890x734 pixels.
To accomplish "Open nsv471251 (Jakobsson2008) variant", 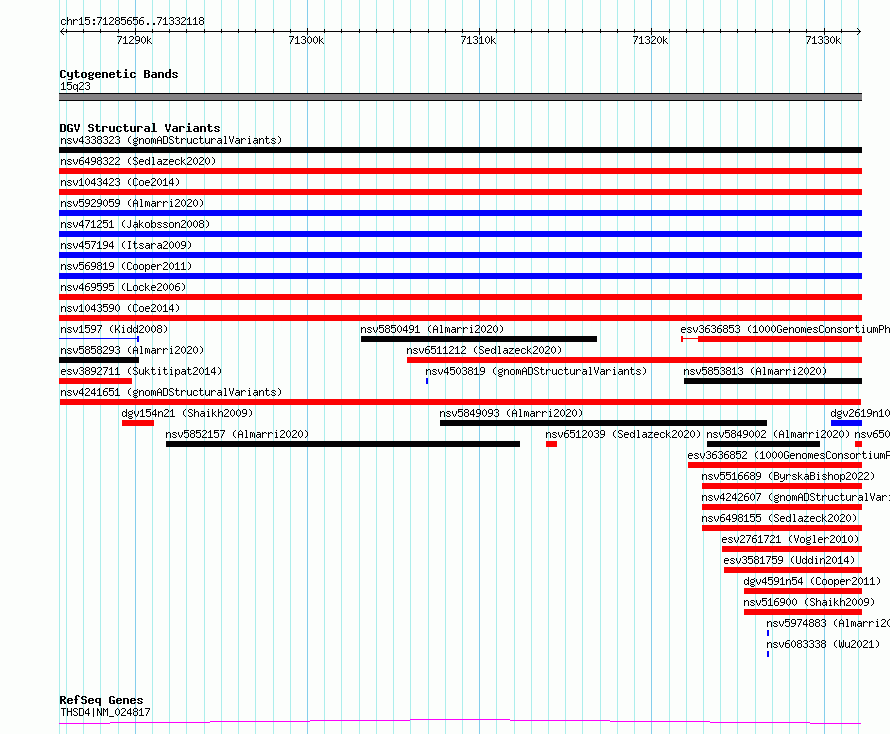I will pyautogui.click(x=135, y=224).
